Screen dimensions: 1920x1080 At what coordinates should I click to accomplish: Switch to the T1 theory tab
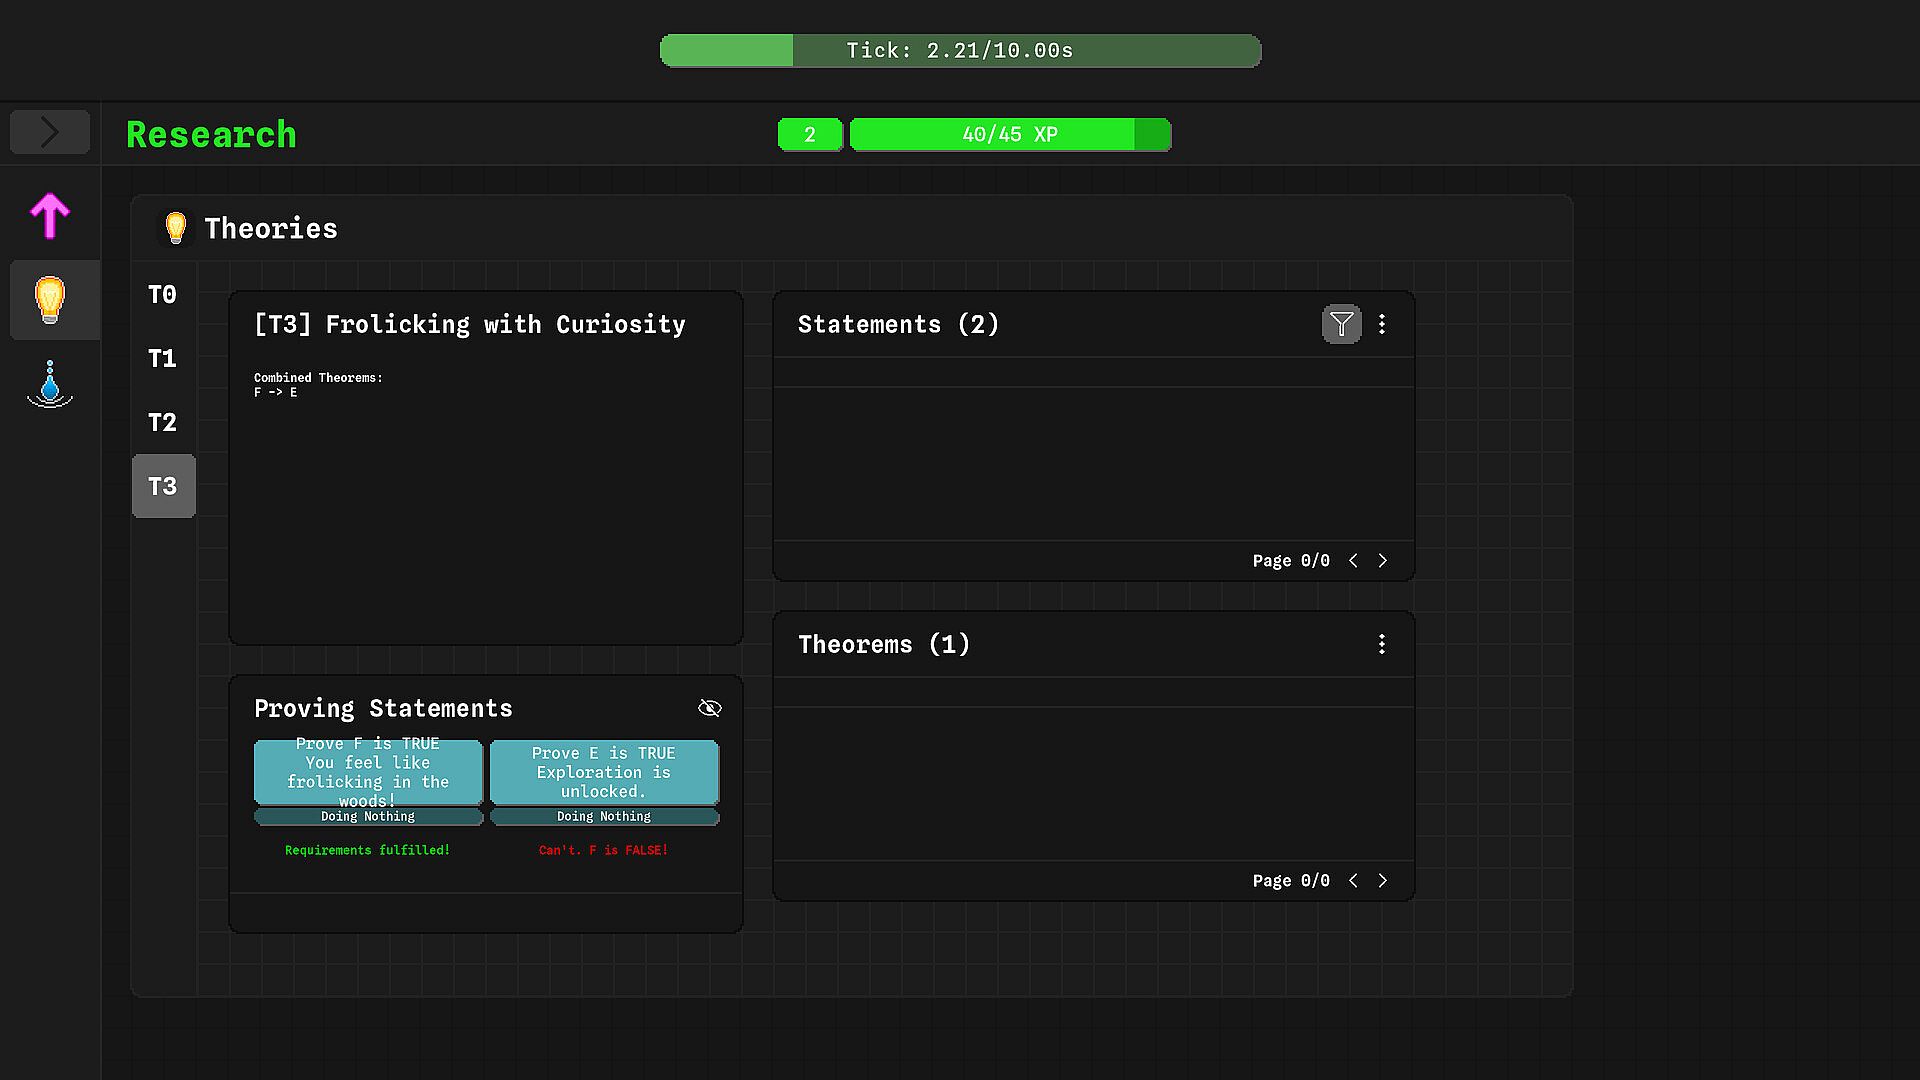tap(162, 359)
